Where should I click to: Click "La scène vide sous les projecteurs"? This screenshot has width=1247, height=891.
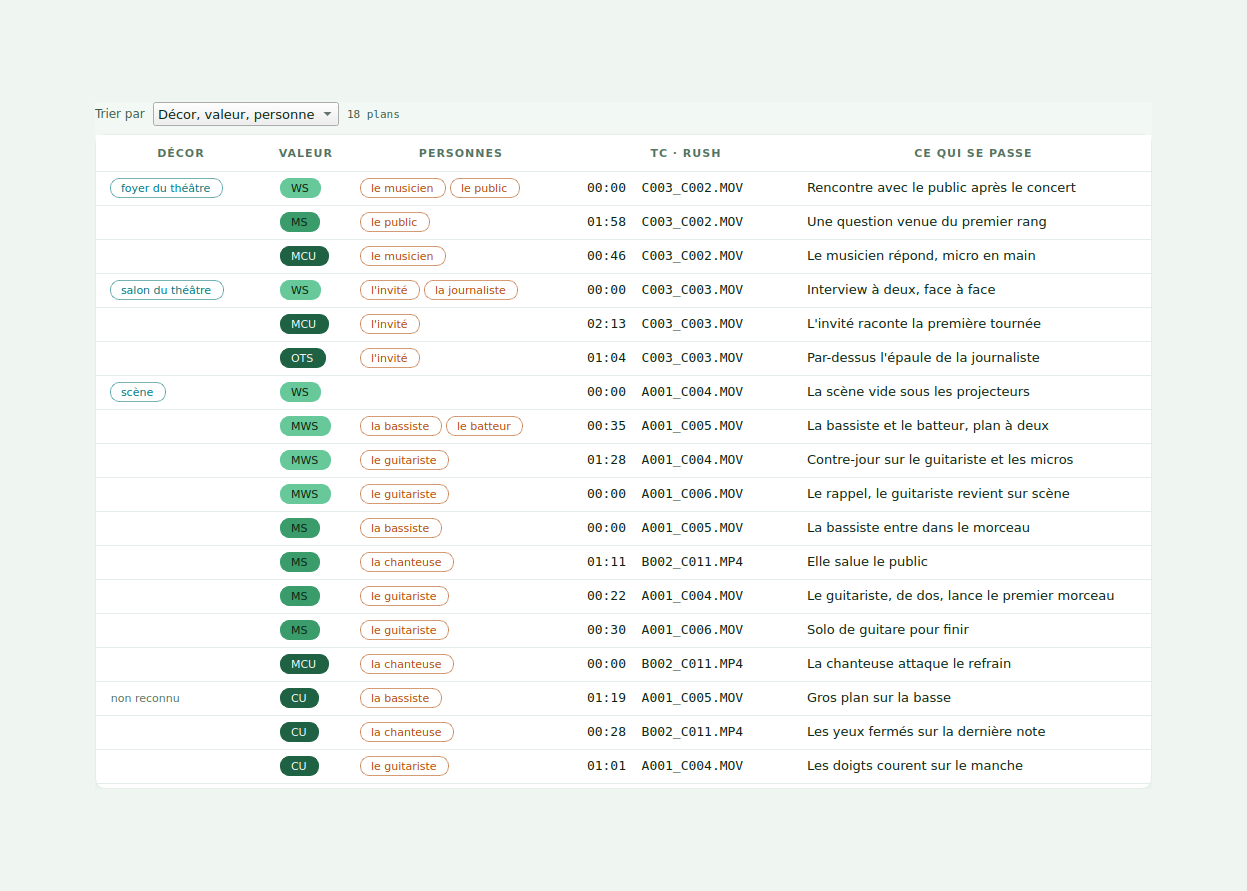click(x=918, y=392)
